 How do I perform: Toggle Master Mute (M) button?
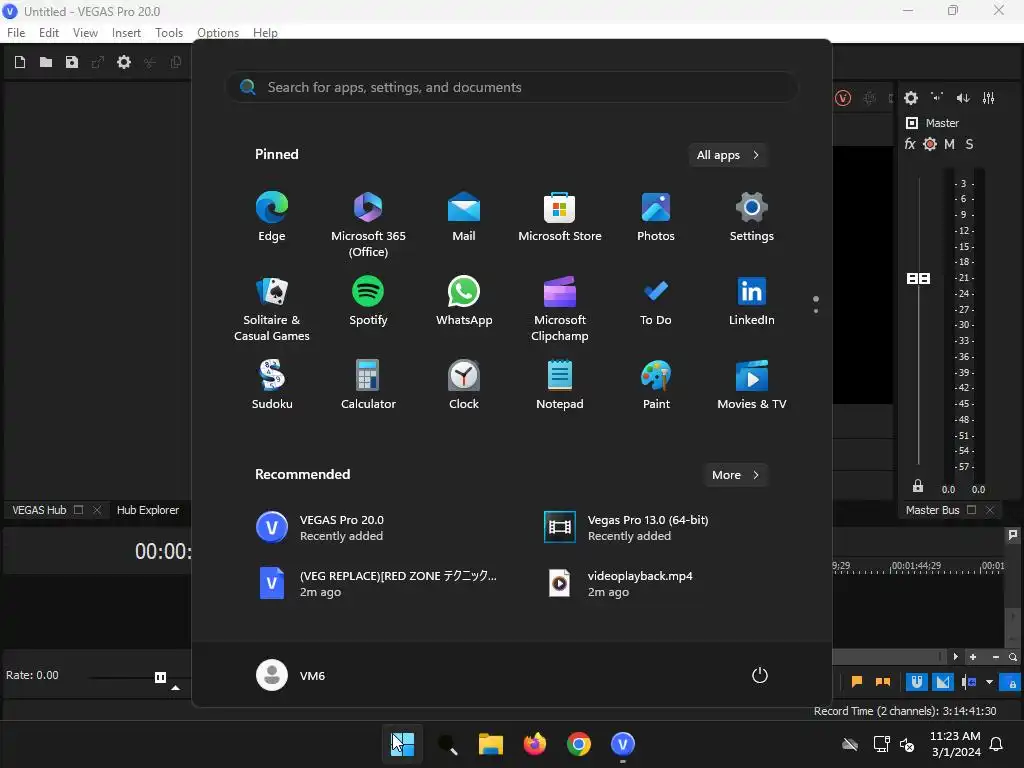tap(950, 144)
